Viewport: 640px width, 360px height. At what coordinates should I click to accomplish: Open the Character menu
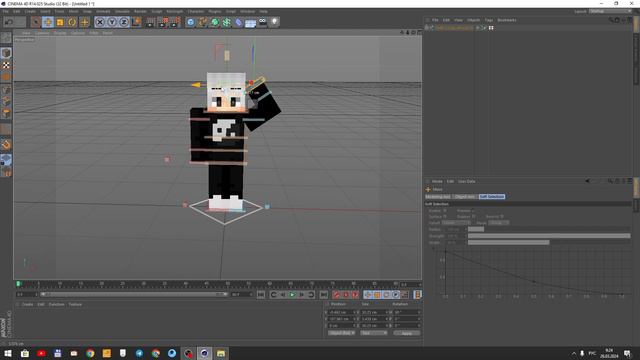point(196,11)
